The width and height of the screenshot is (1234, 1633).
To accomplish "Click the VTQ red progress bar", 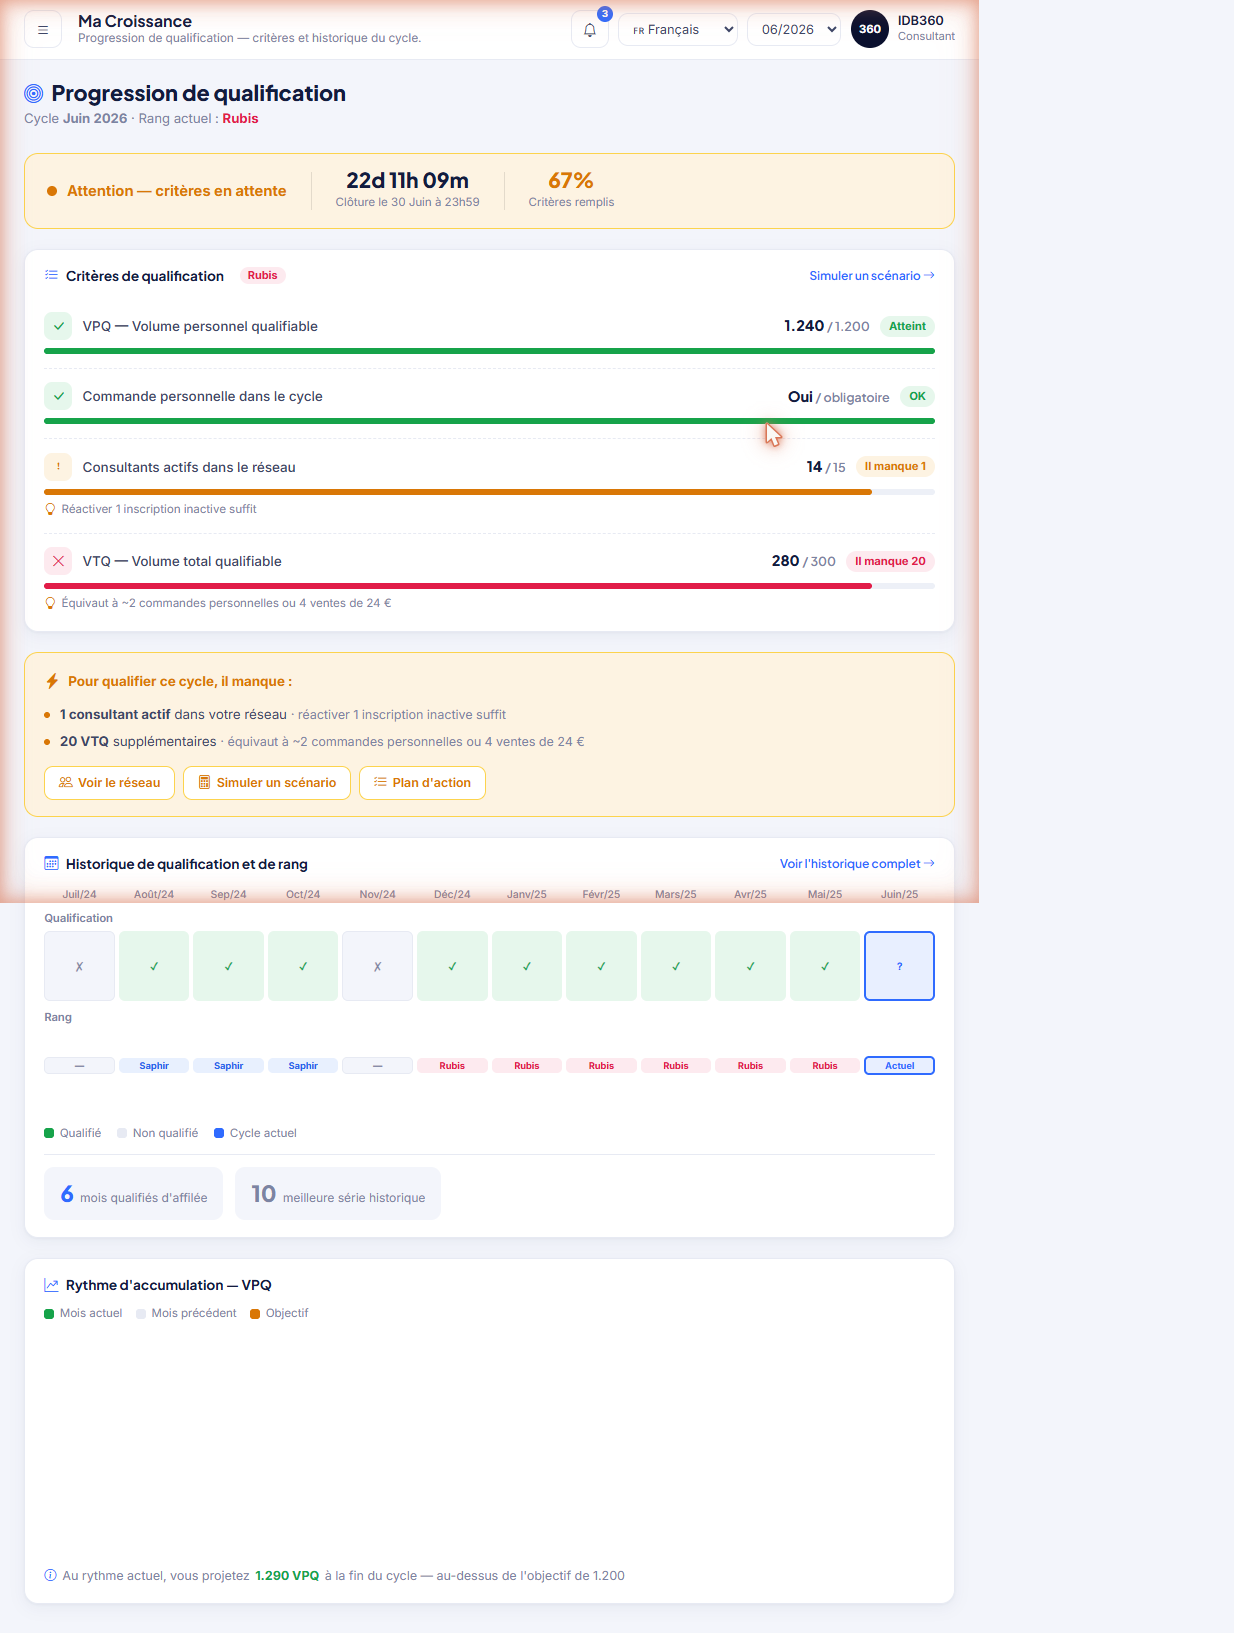I will click(x=458, y=586).
